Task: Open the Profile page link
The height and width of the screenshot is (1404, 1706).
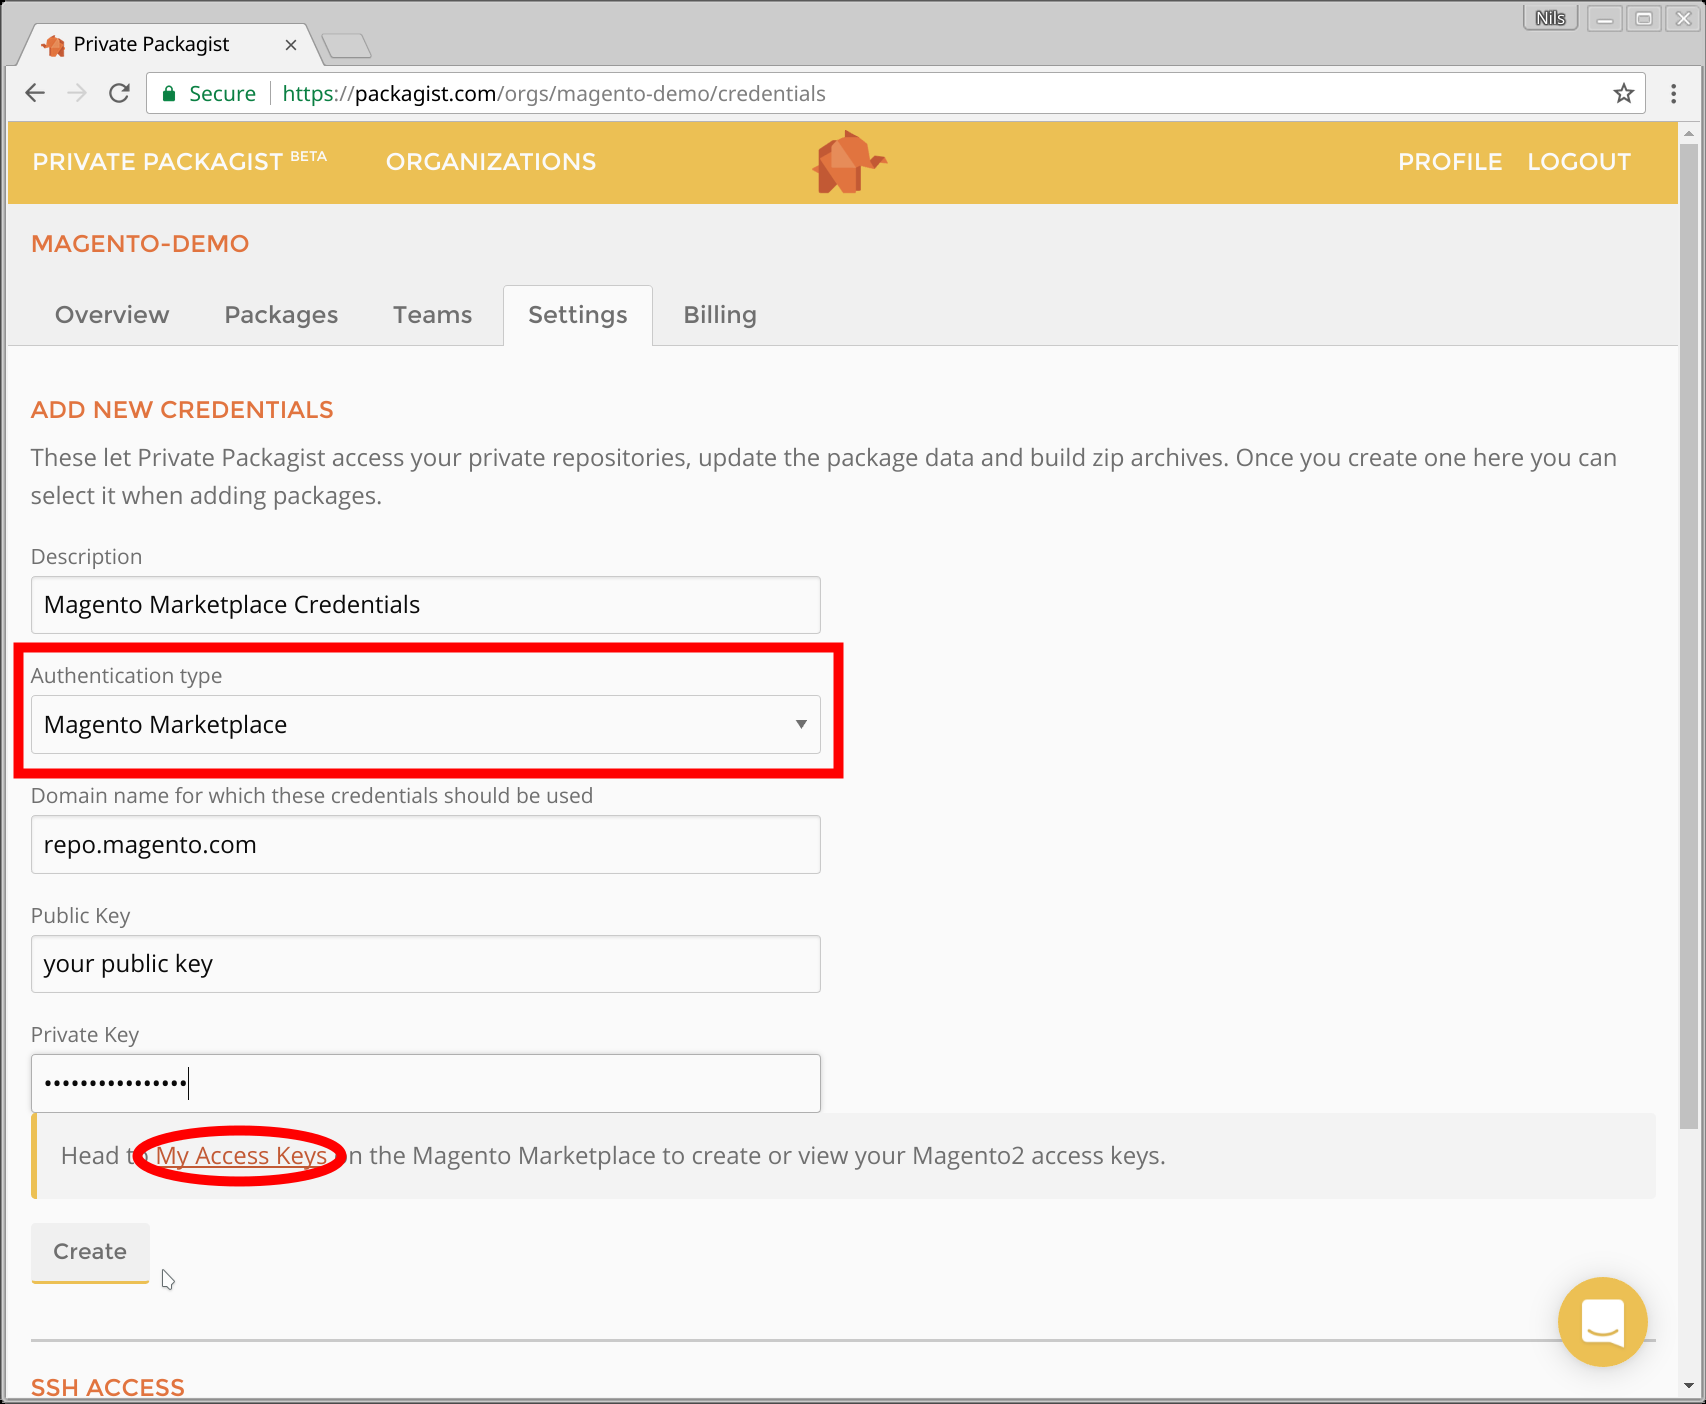Action: pyautogui.click(x=1450, y=162)
